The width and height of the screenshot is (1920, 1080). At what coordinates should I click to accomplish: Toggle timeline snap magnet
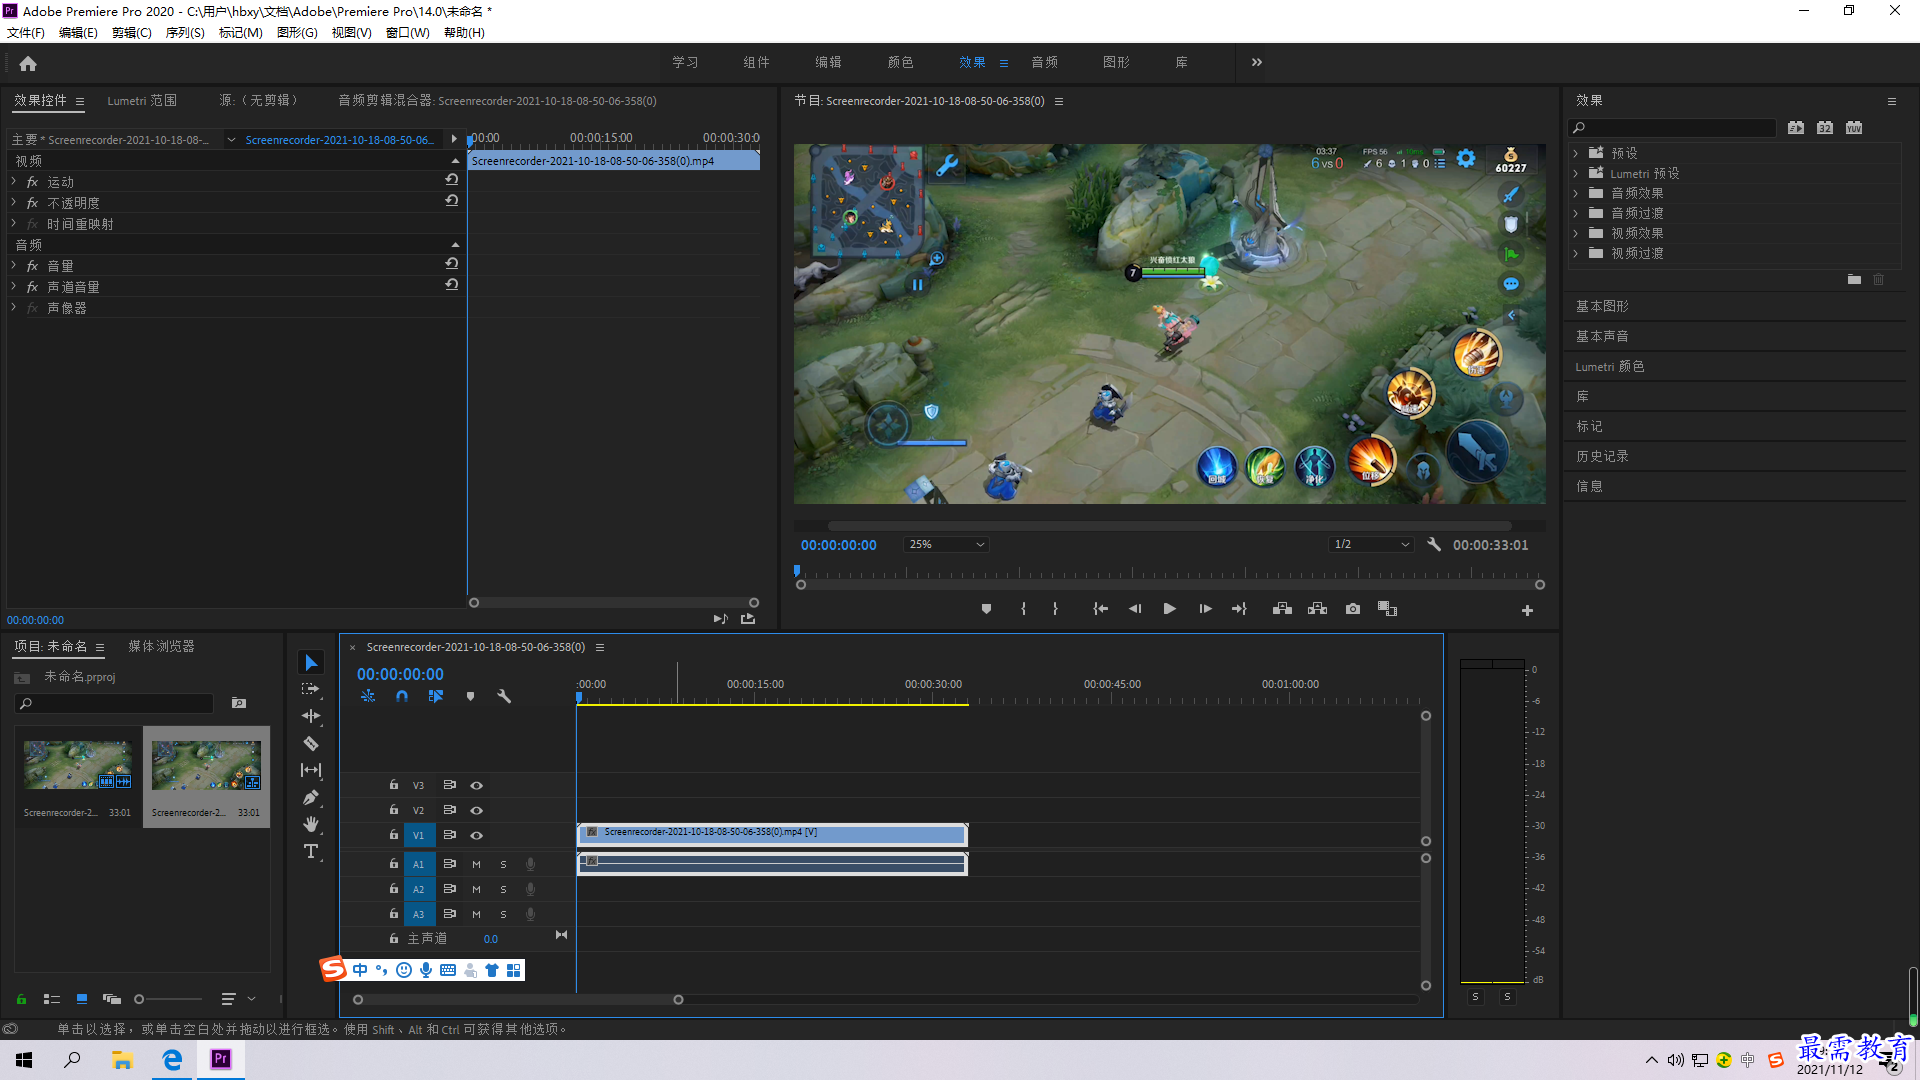click(402, 696)
